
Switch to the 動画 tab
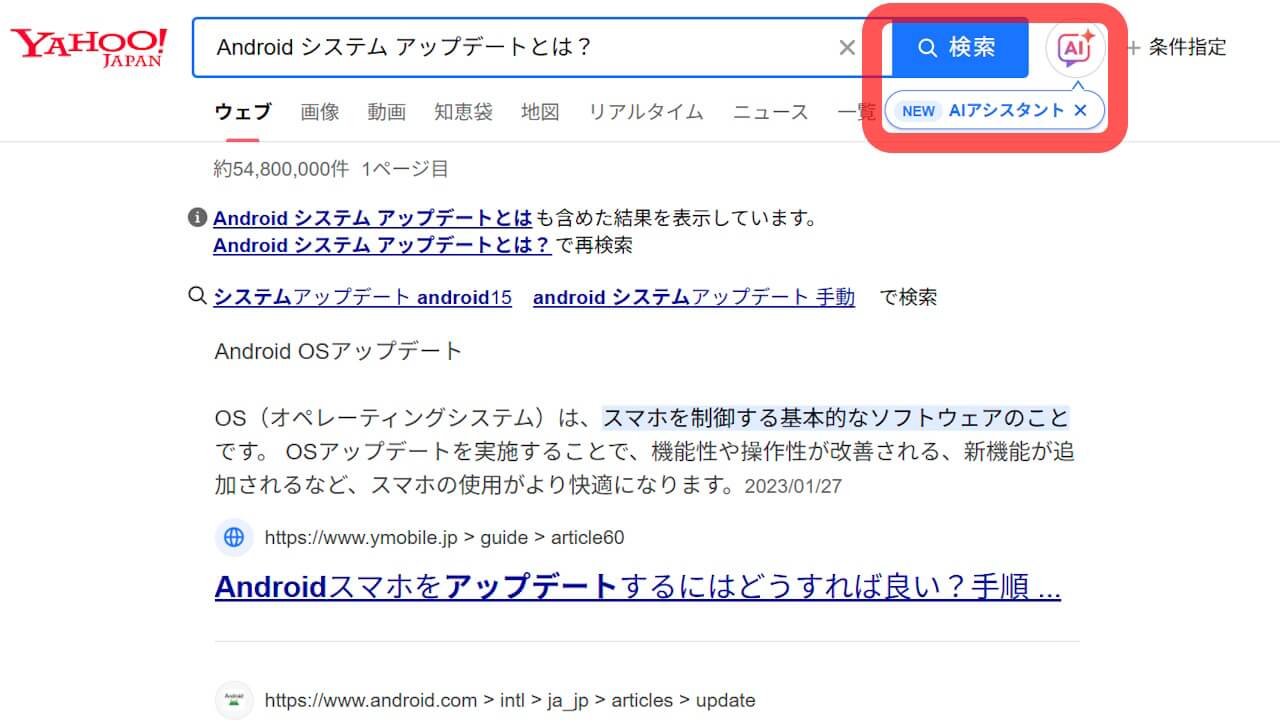(386, 112)
